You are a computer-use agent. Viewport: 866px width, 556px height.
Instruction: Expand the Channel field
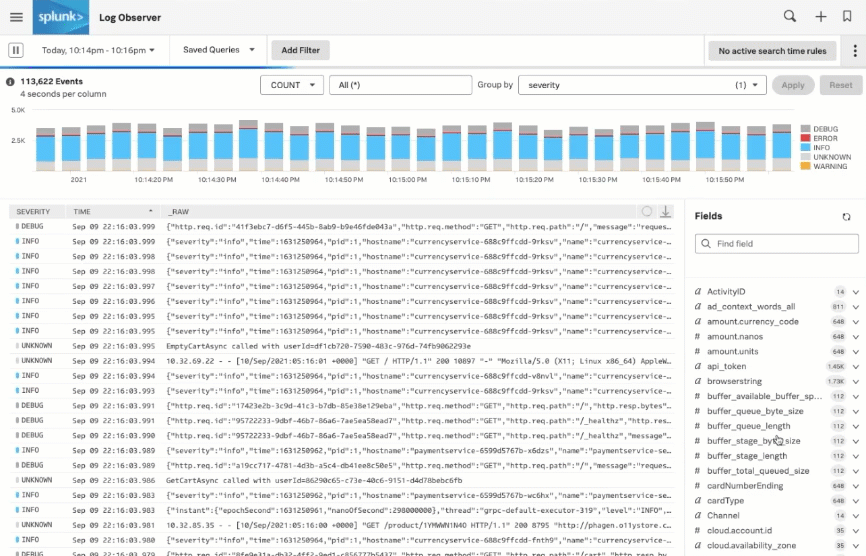[x=856, y=516]
